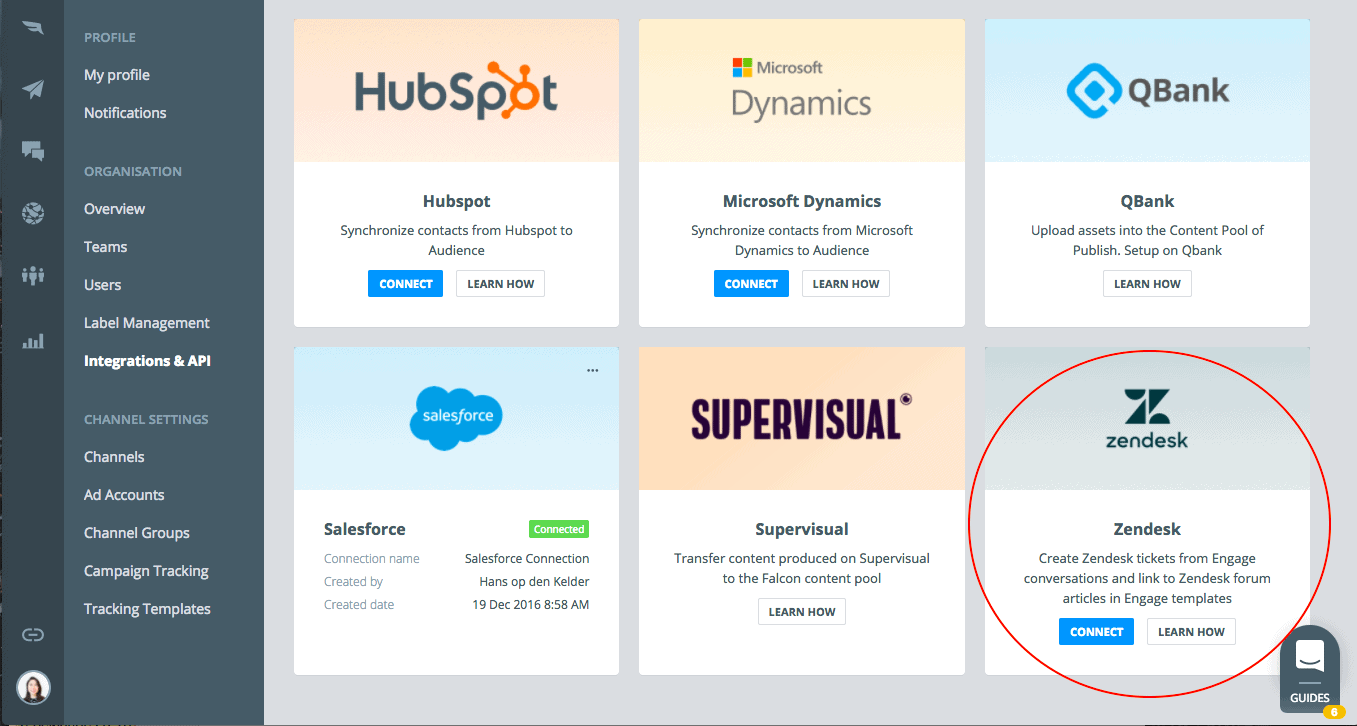The image size is (1357, 726).
Task: Click the Supervisual card title
Action: (802, 529)
